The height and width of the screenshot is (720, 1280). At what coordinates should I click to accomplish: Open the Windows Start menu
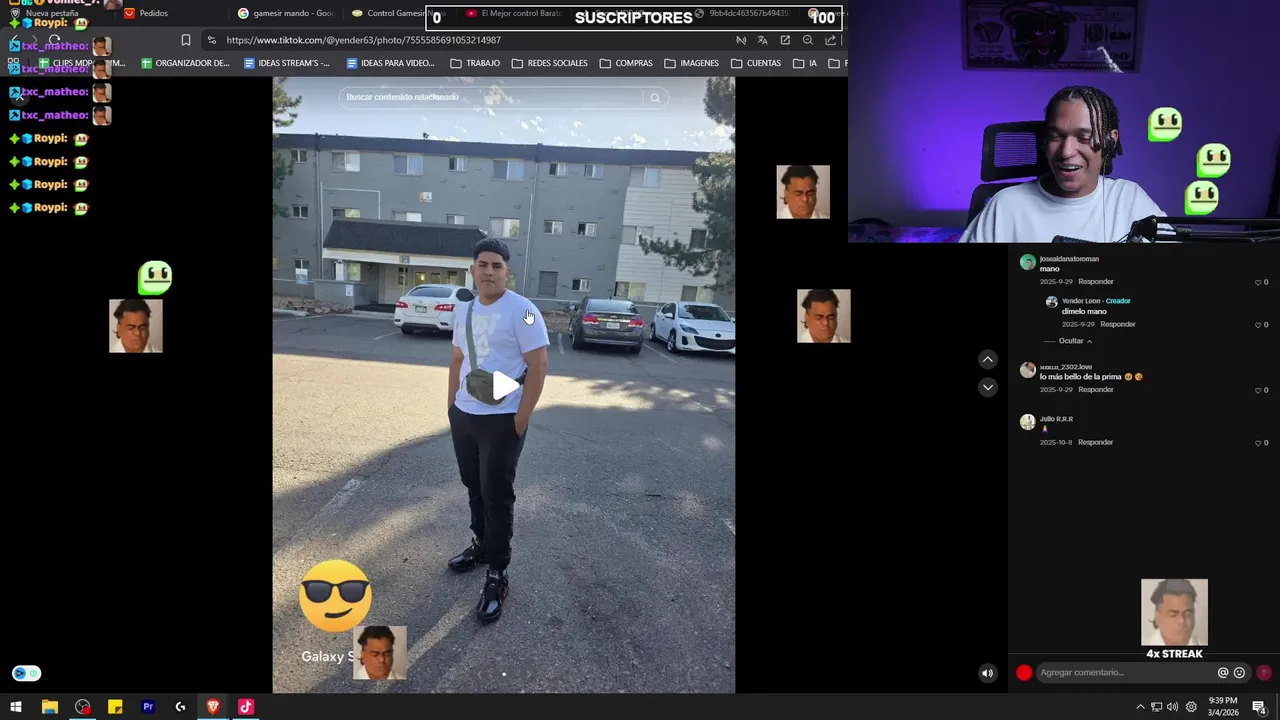[16, 707]
